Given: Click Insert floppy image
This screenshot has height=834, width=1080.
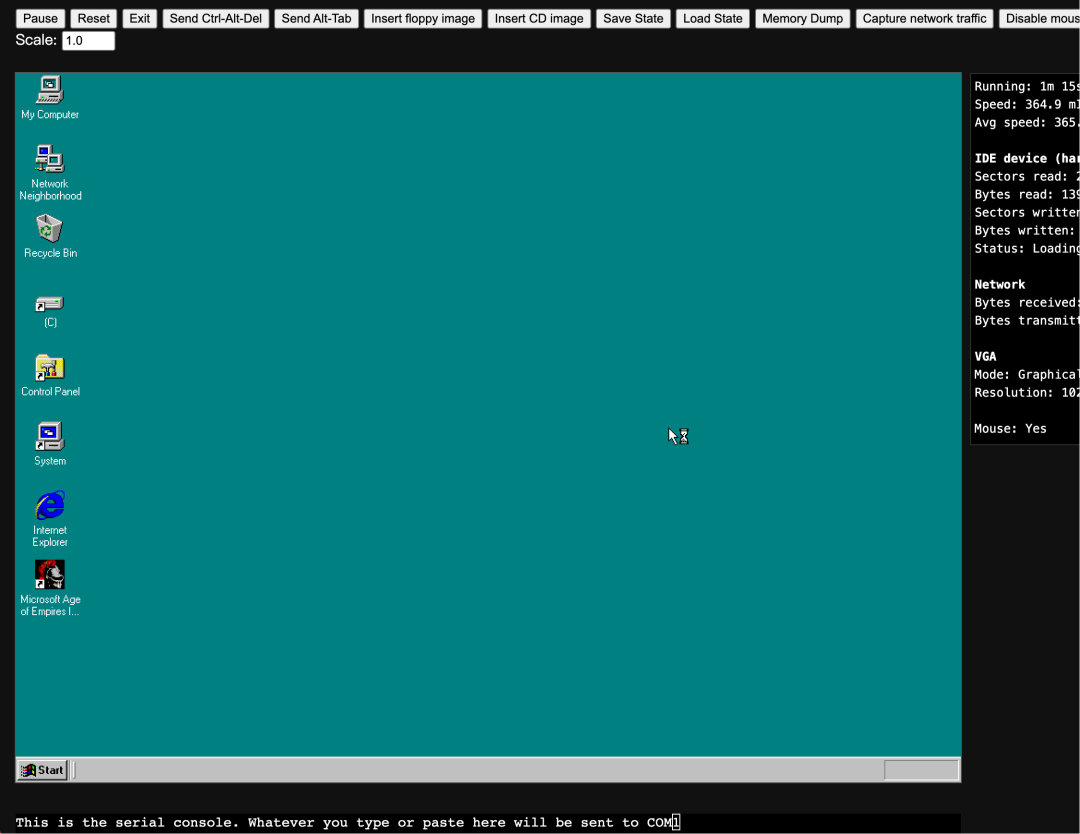Looking at the screenshot, I should click(x=423, y=19).
